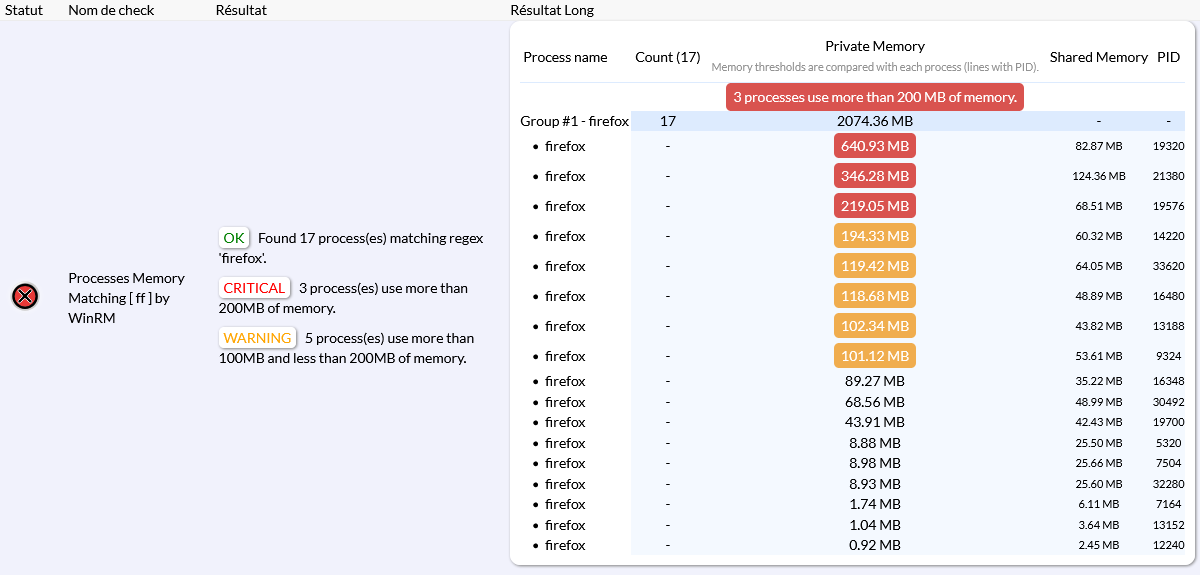Screen dimensions: 1200x576
Task: Click the orange WARNING status badge
Action: coord(257,338)
